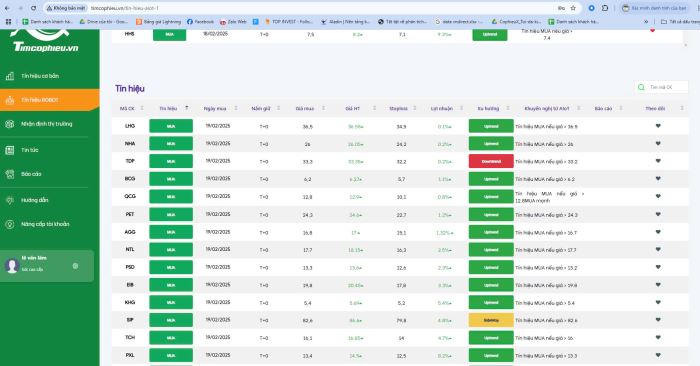Open Bảng giá Lightning bookmark
This screenshot has width=700, height=366.
click(x=158, y=21)
